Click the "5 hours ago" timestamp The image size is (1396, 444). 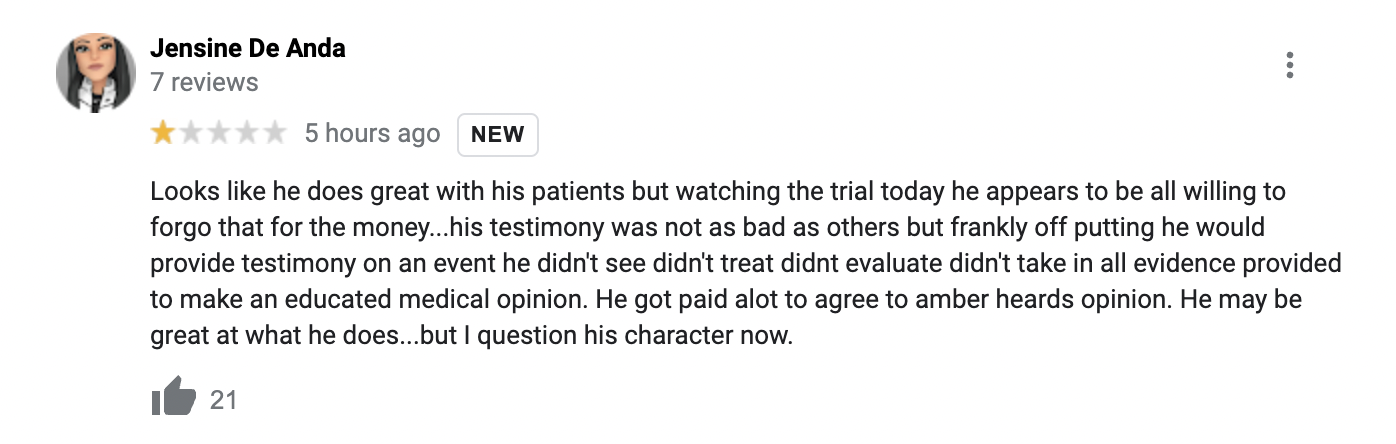(372, 134)
